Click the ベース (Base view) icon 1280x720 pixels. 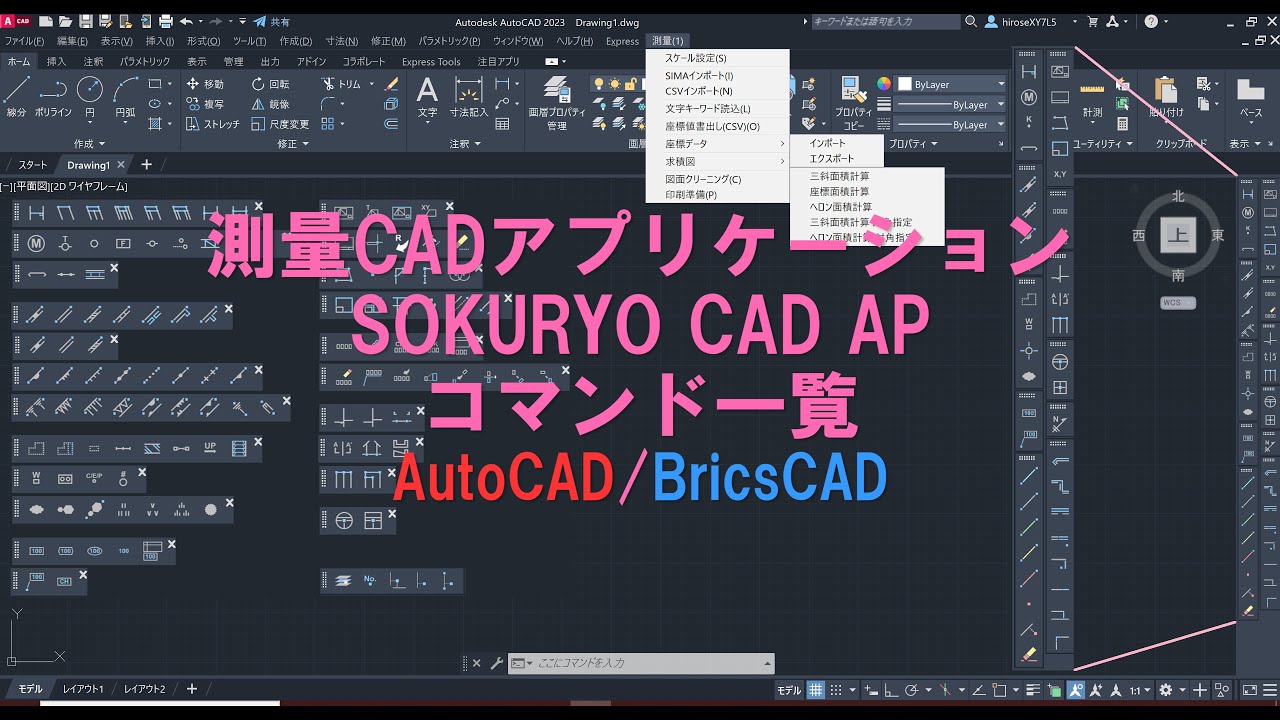point(1250,98)
